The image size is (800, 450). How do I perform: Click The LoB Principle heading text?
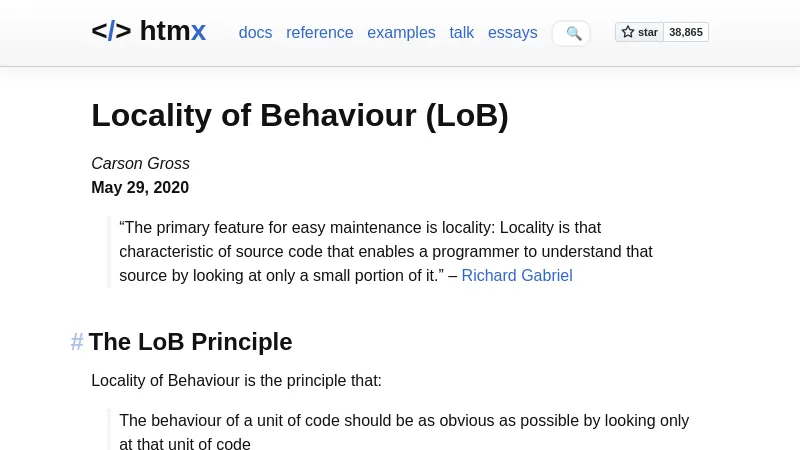pos(190,342)
